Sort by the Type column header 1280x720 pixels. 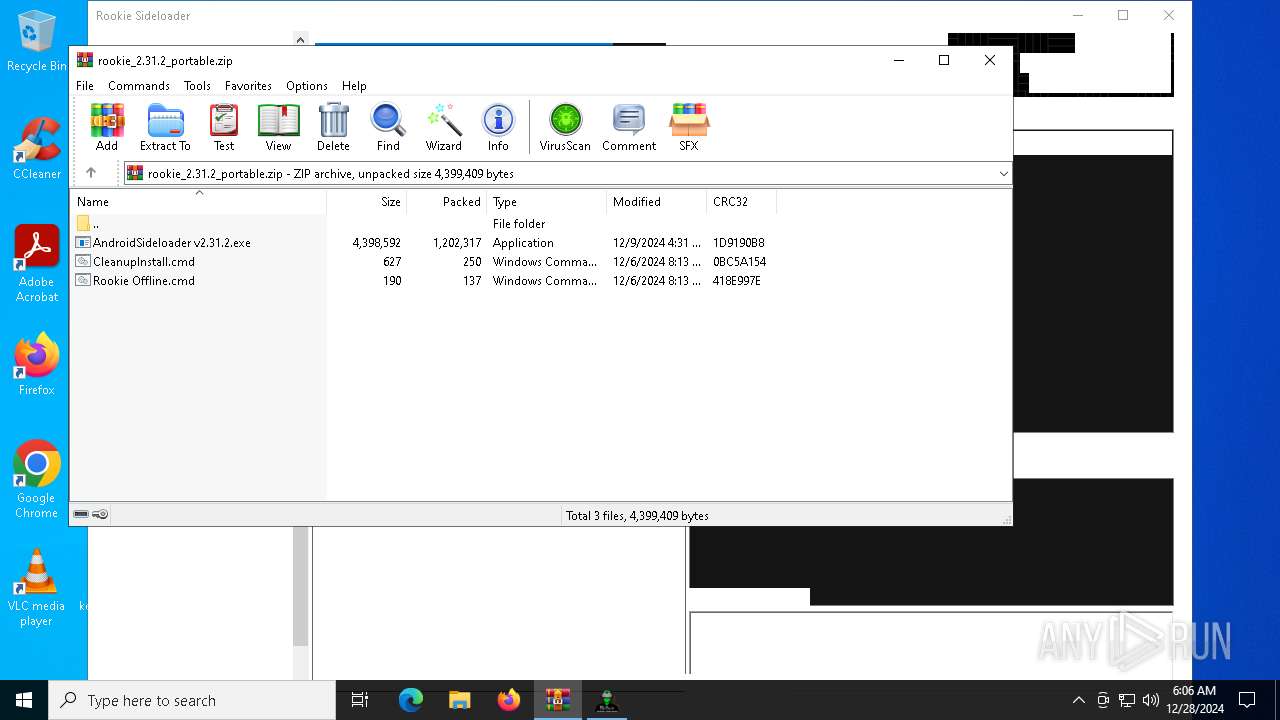point(546,202)
